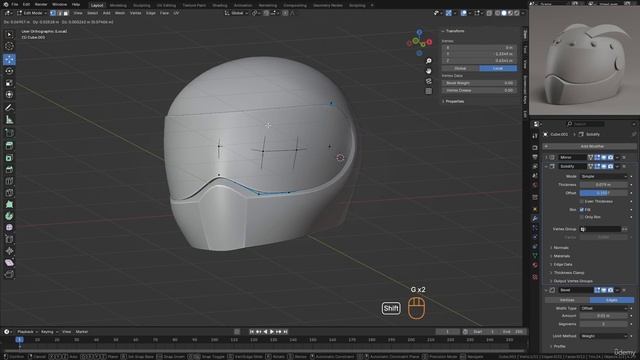
Task: Select the Local vertex coordinates button
Action: point(498,68)
